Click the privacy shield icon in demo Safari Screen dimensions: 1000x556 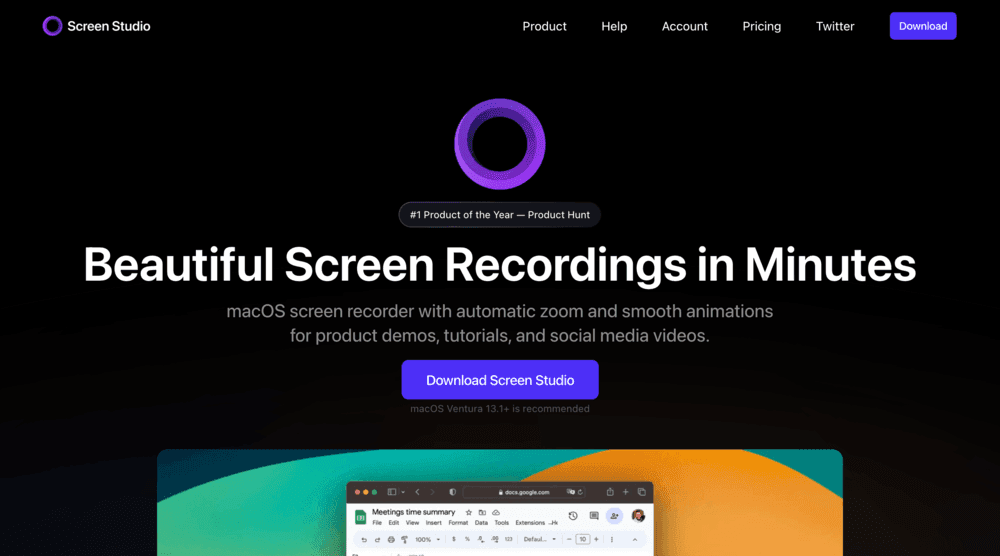tap(453, 492)
